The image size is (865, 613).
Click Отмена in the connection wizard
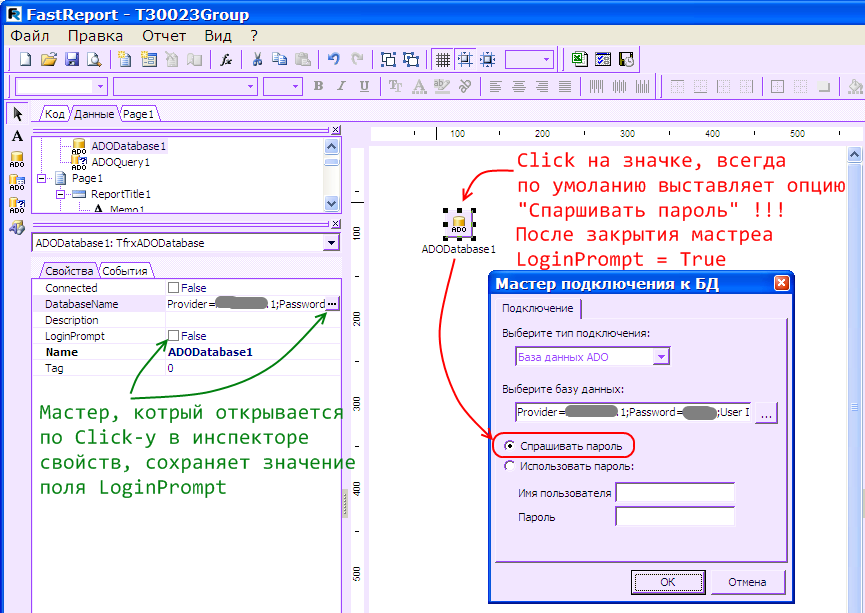tap(747, 582)
